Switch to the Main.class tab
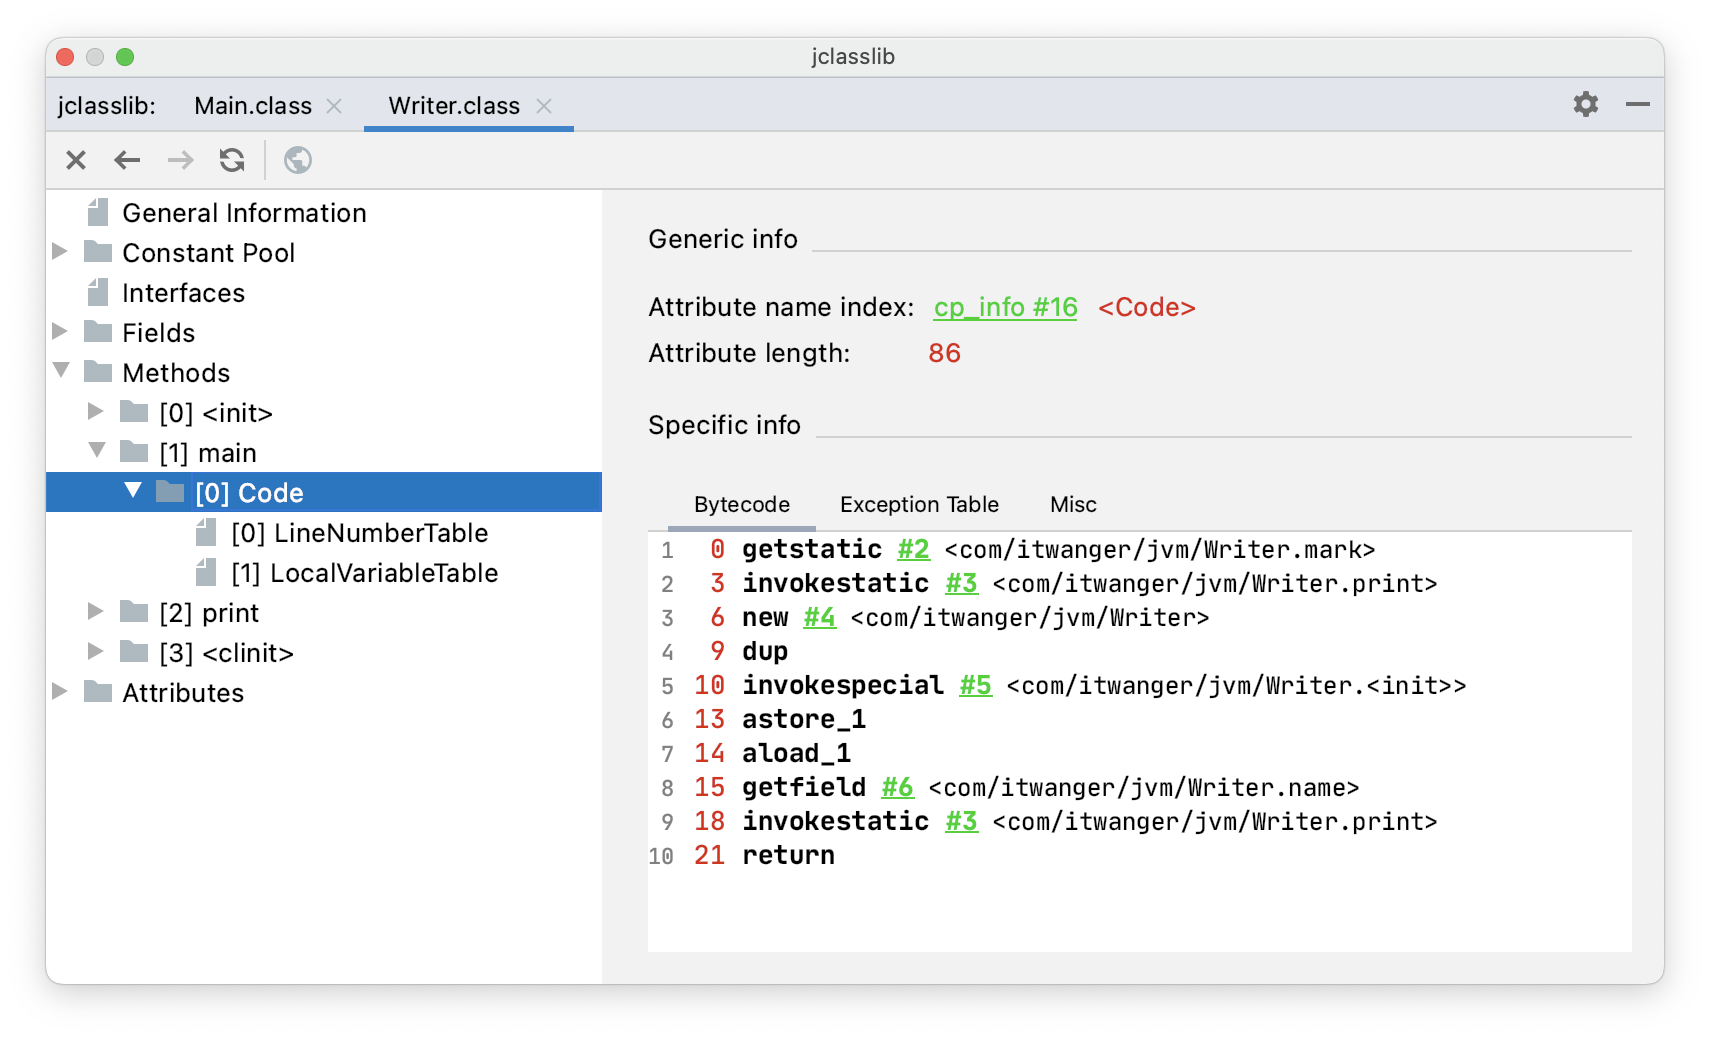Viewport: 1710px width, 1038px height. (x=253, y=106)
